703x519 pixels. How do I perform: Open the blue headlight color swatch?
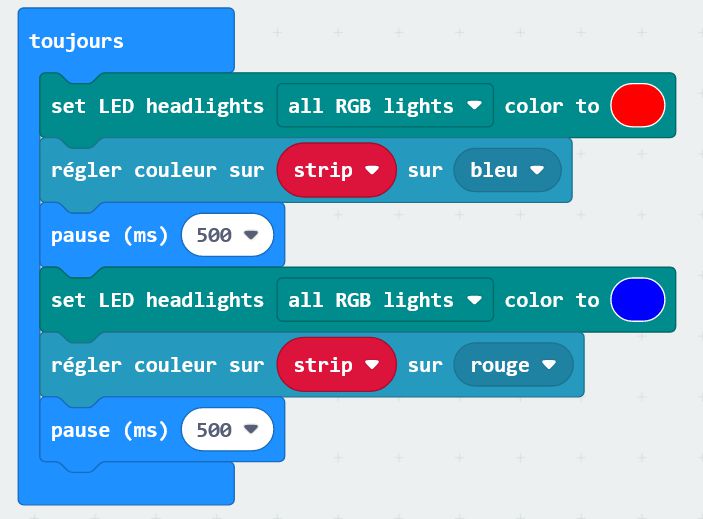click(x=638, y=300)
